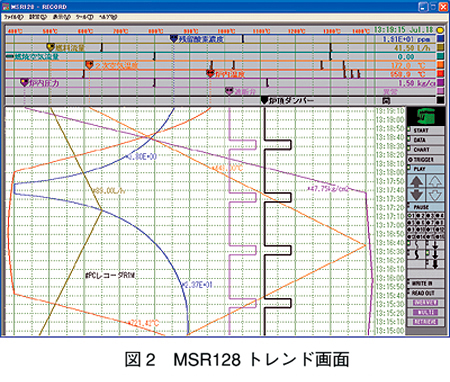Image resolution: width=450 pixels, height=382 pixels.
Task: Click the outlined down arrow button
Action: 435,195
